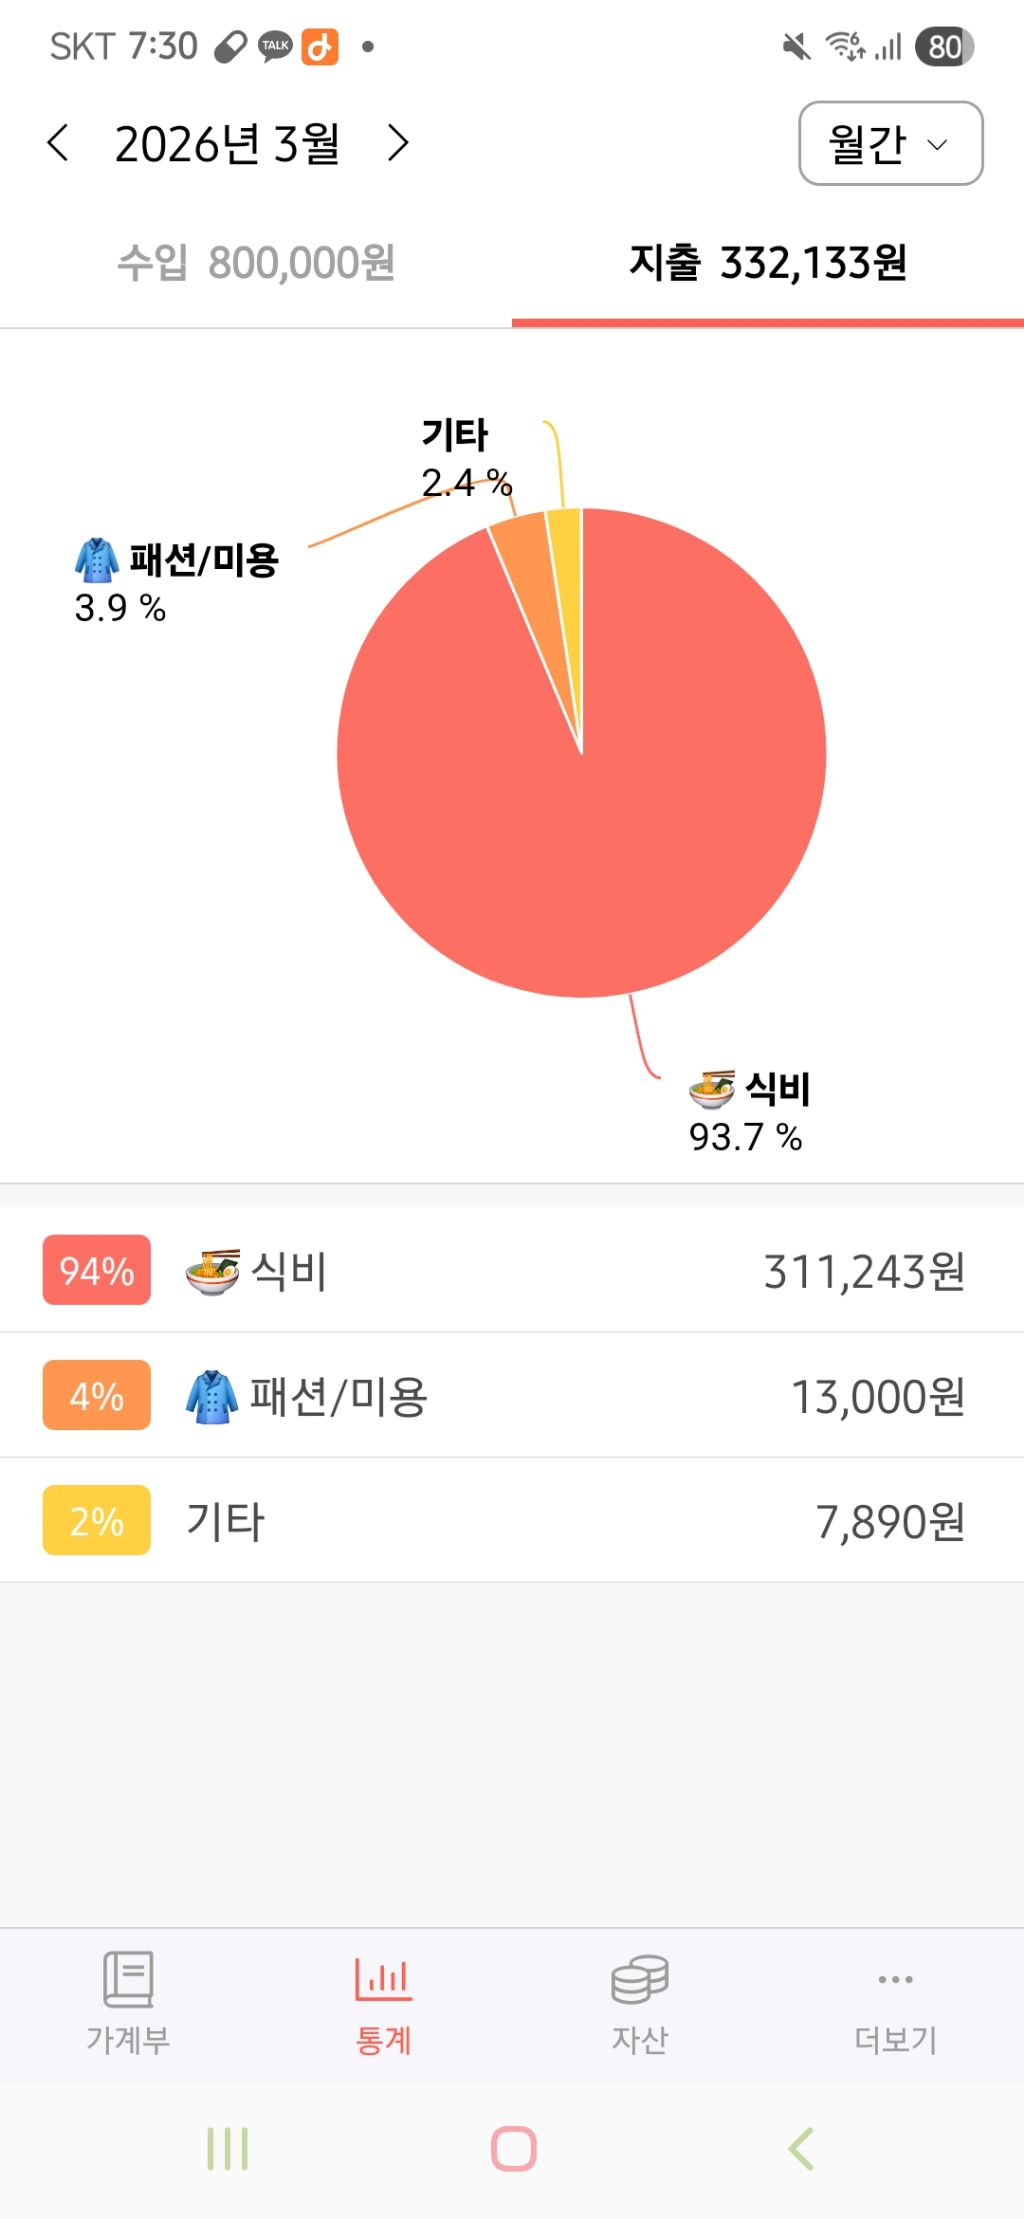
Task: Tap the Android home button icon
Action: (x=514, y=2148)
